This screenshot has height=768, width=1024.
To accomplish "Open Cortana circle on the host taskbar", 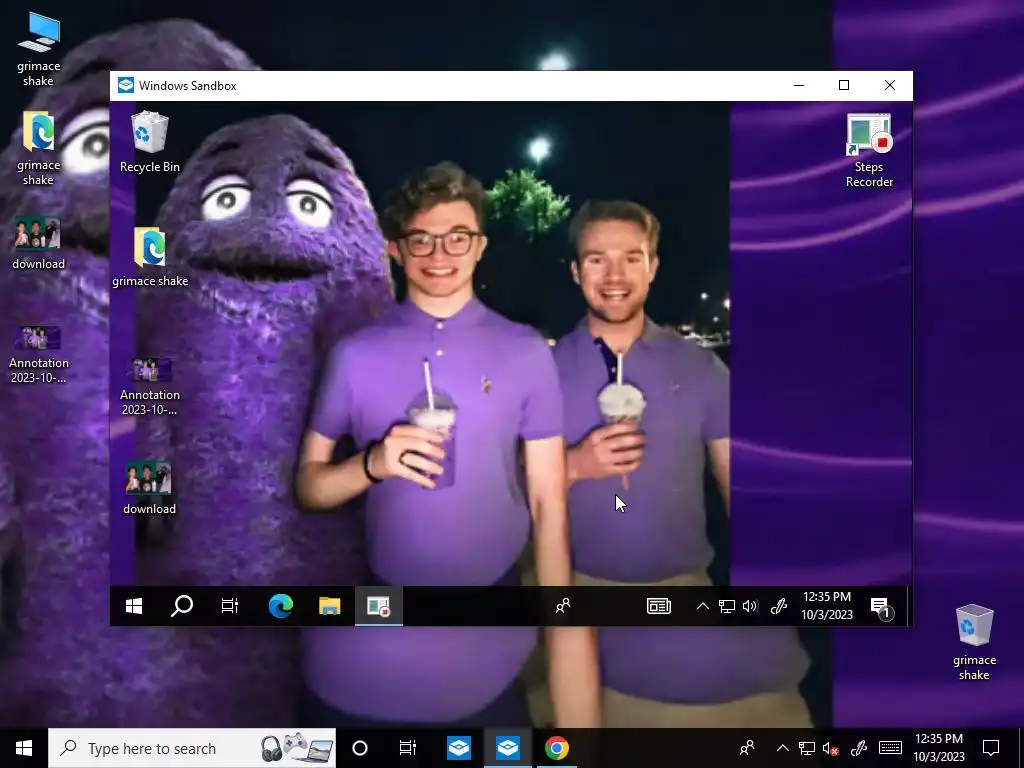I will point(360,748).
